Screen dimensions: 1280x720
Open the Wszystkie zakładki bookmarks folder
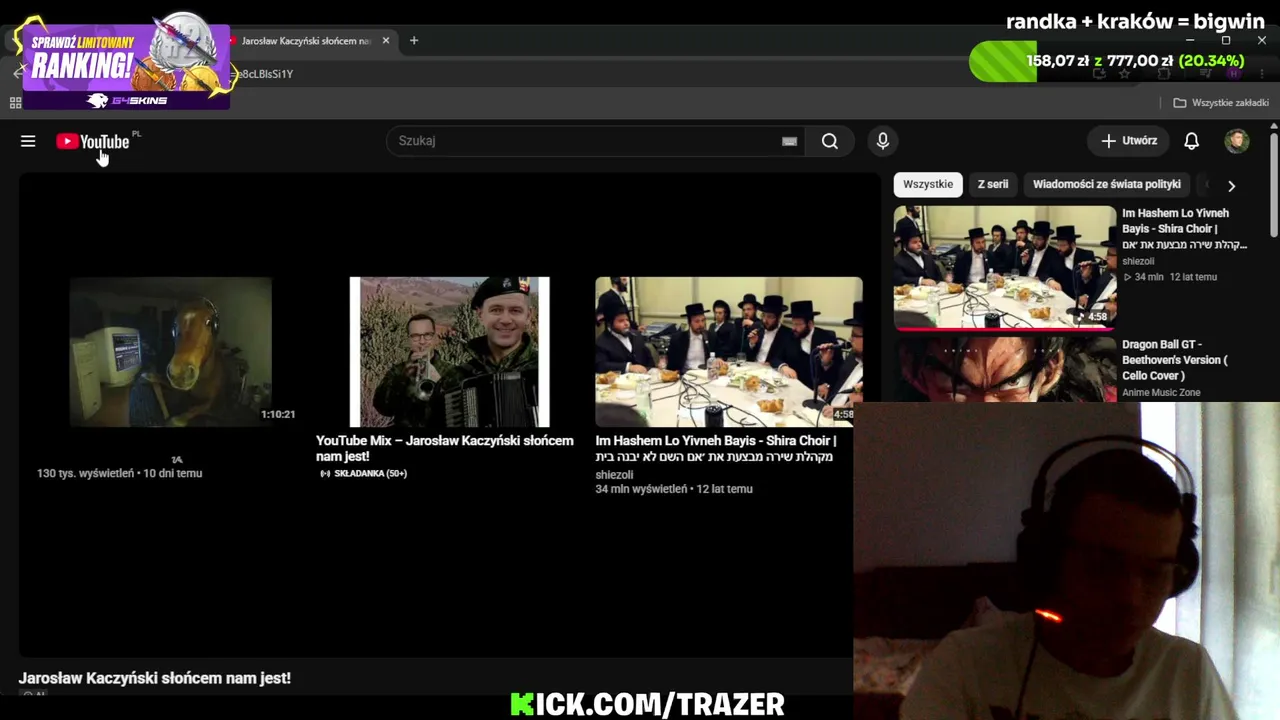[x=1221, y=103]
